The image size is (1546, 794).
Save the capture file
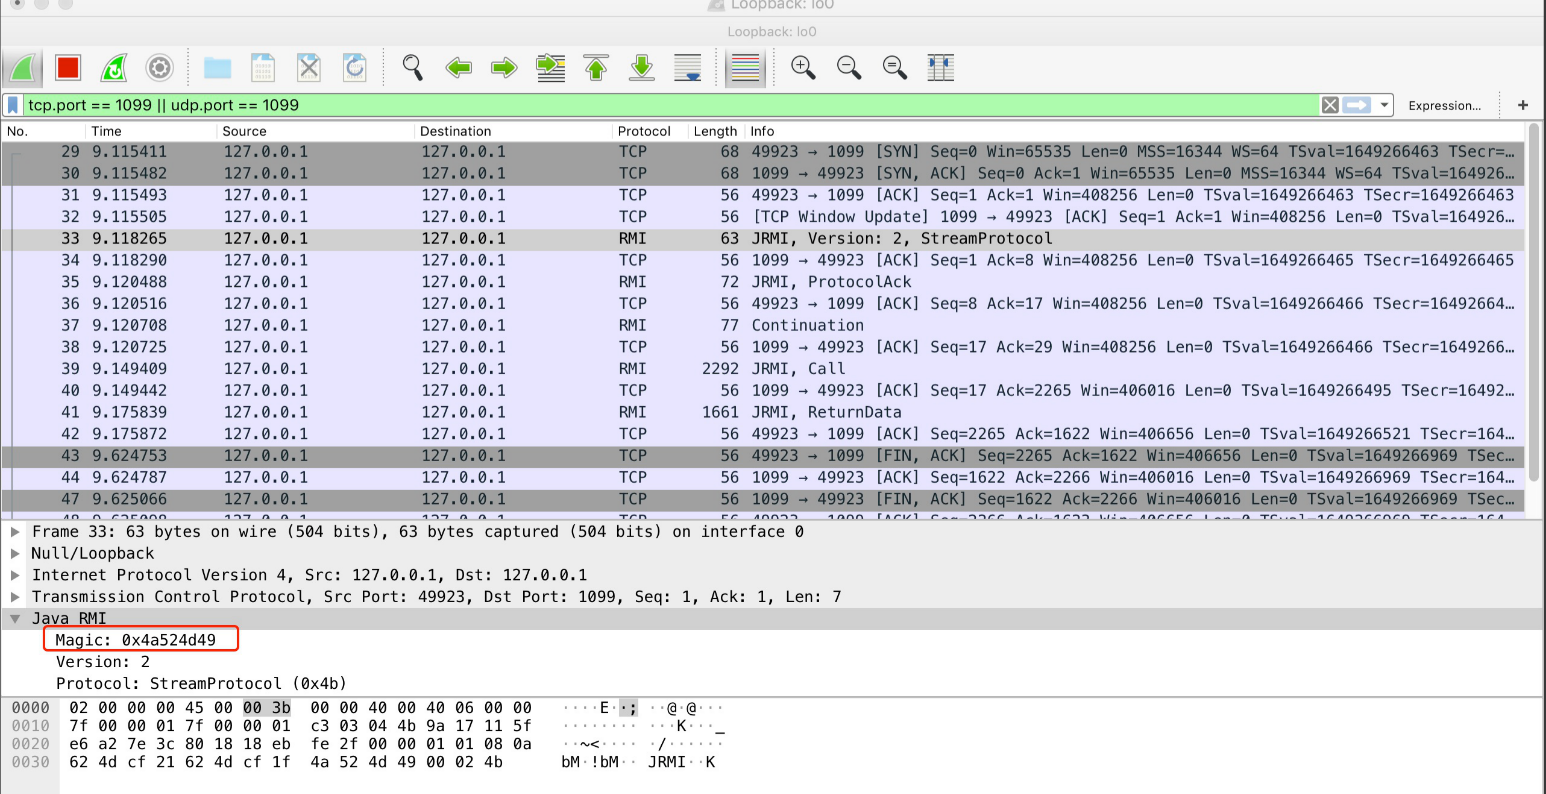click(x=263, y=68)
